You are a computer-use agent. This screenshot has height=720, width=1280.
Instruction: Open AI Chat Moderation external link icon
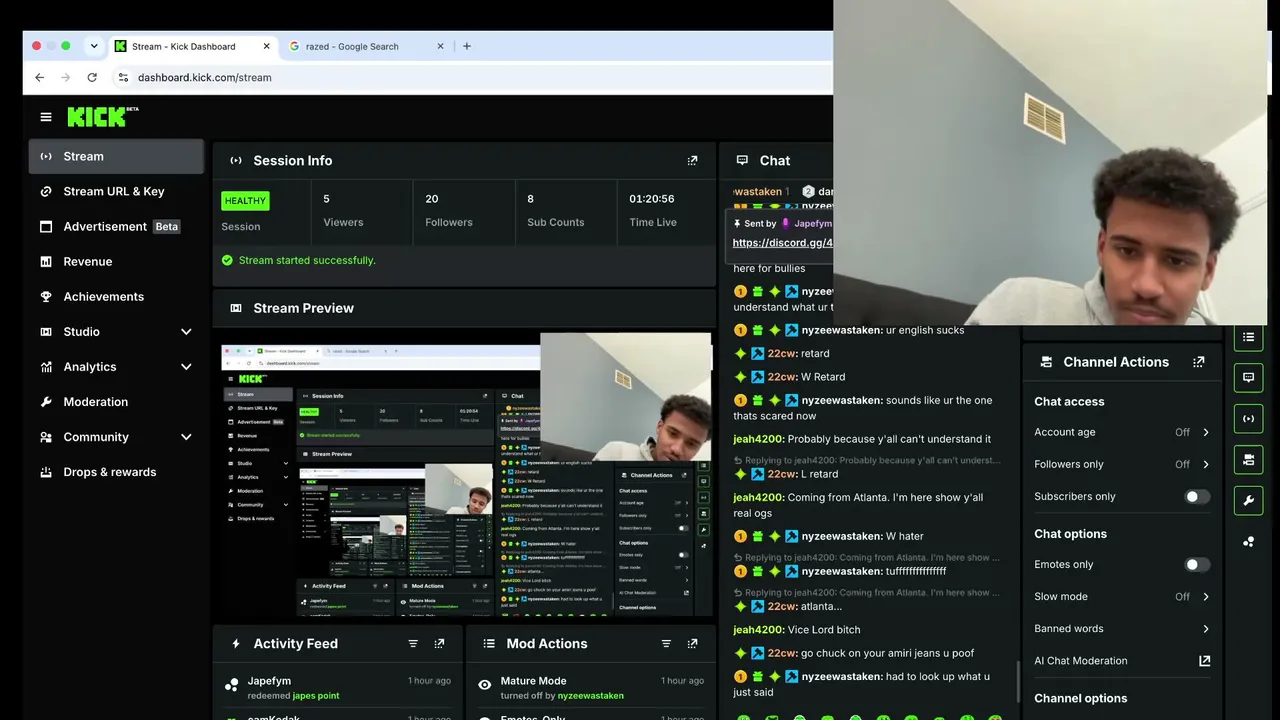point(1204,661)
